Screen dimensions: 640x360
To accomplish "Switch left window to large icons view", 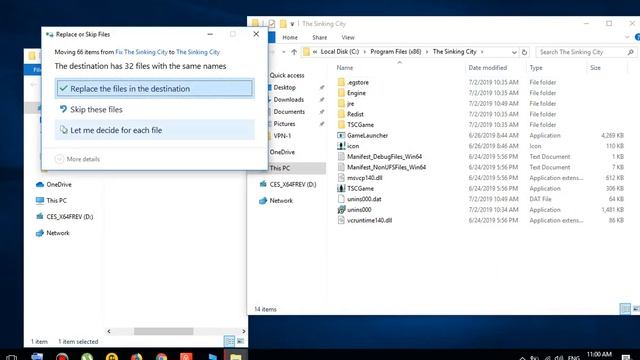I will click(241, 341).
